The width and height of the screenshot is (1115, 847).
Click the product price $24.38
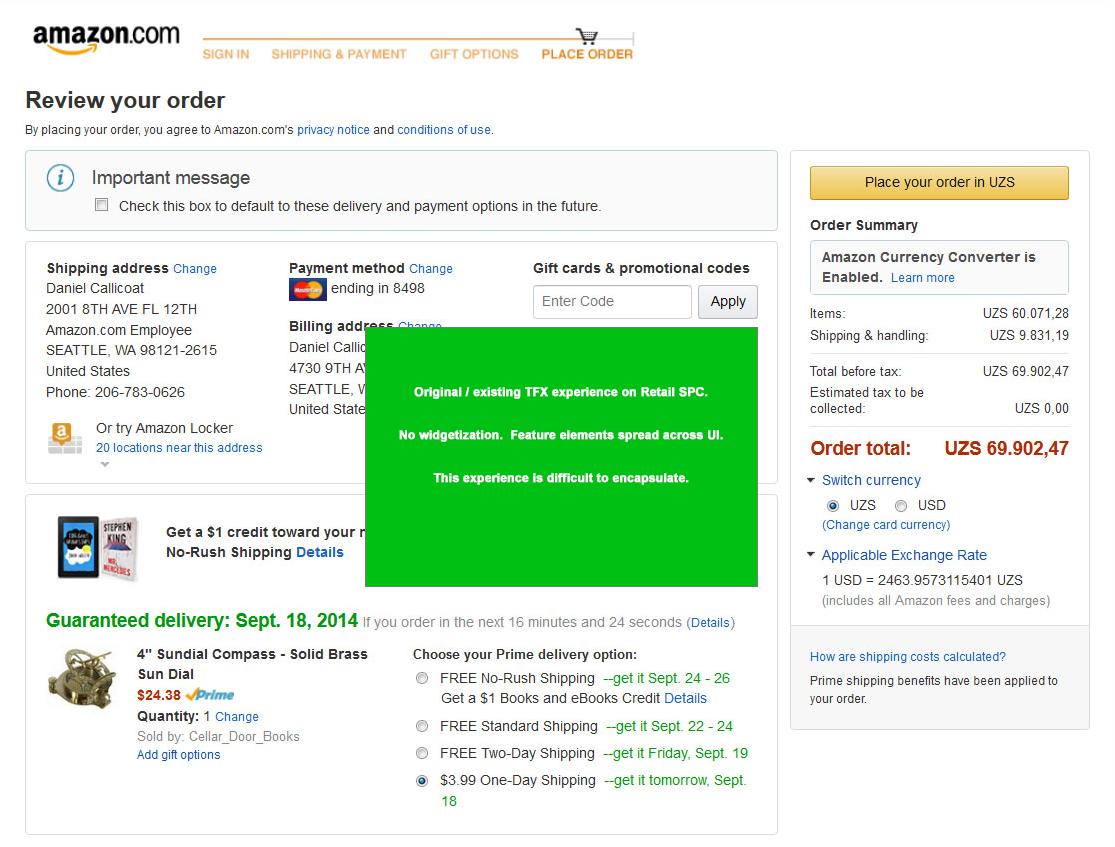[159, 696]
